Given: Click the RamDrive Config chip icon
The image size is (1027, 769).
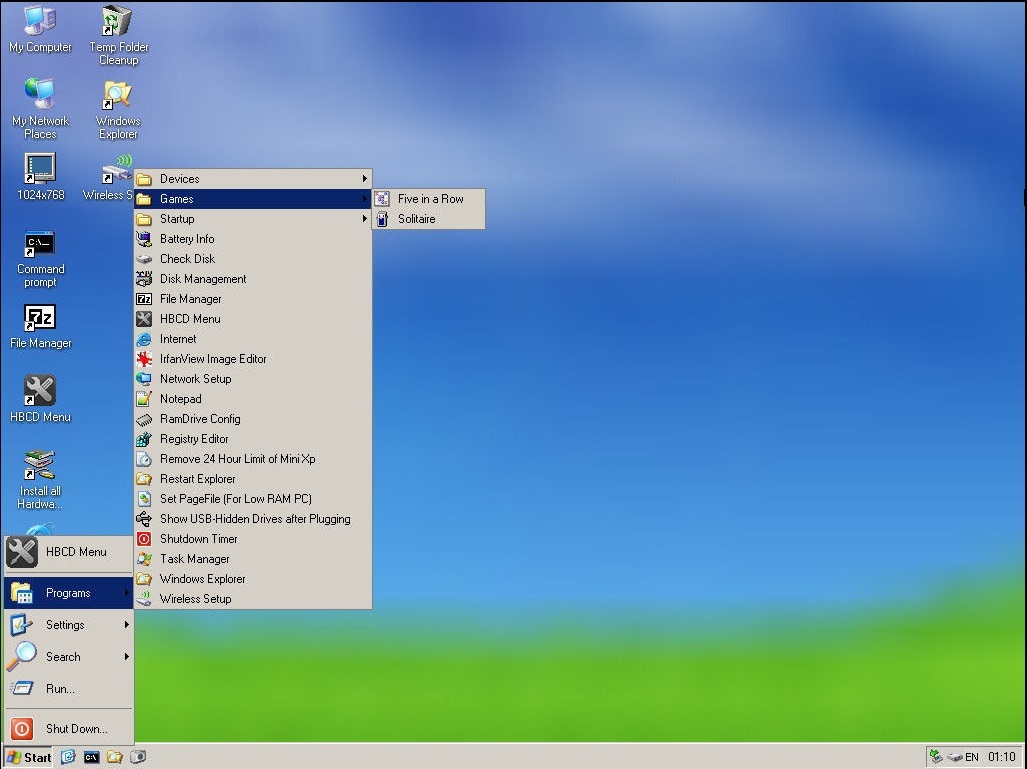Looking at the screenshot, I should click(144, 419).
